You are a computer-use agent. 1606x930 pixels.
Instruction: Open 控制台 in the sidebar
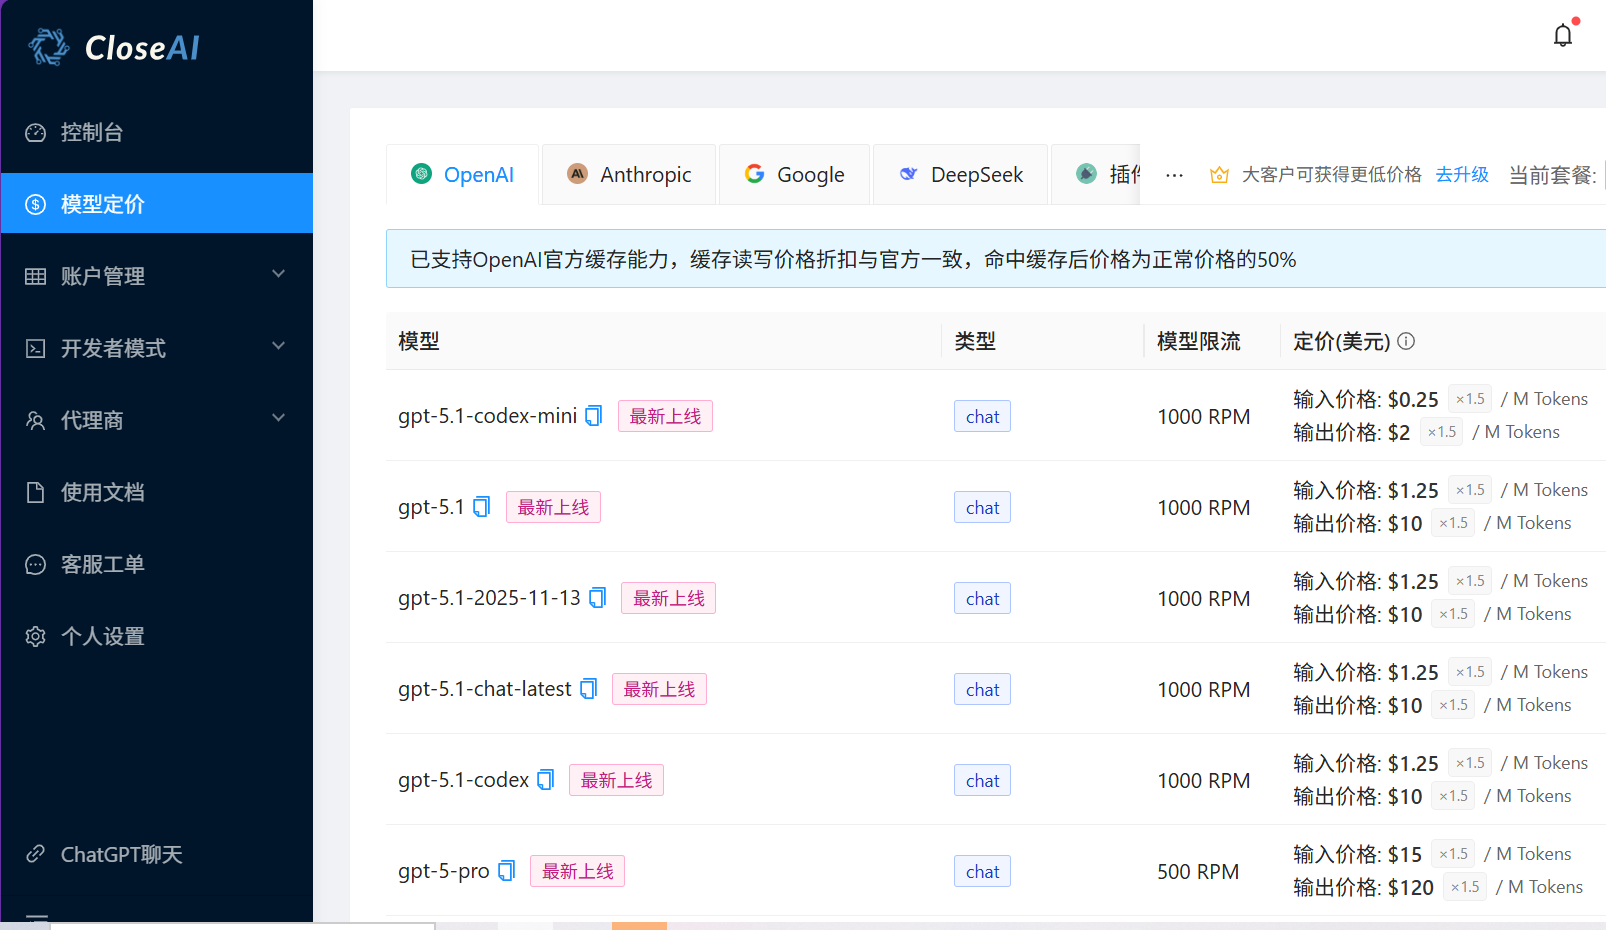(x=157, y=132)
